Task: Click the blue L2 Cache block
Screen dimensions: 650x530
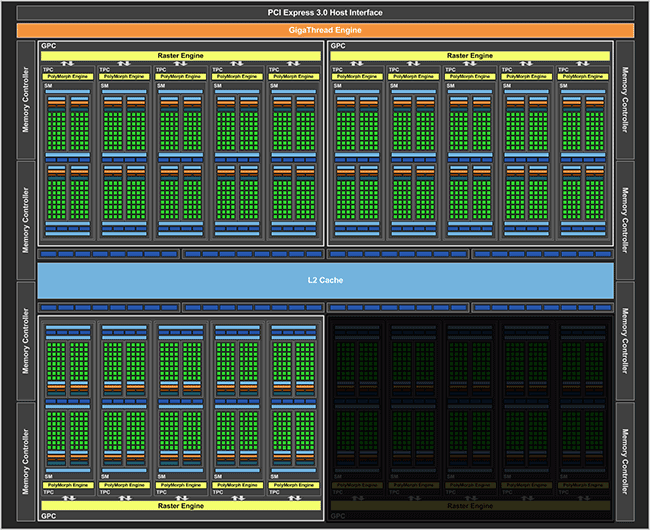Action: coord(324,280)
